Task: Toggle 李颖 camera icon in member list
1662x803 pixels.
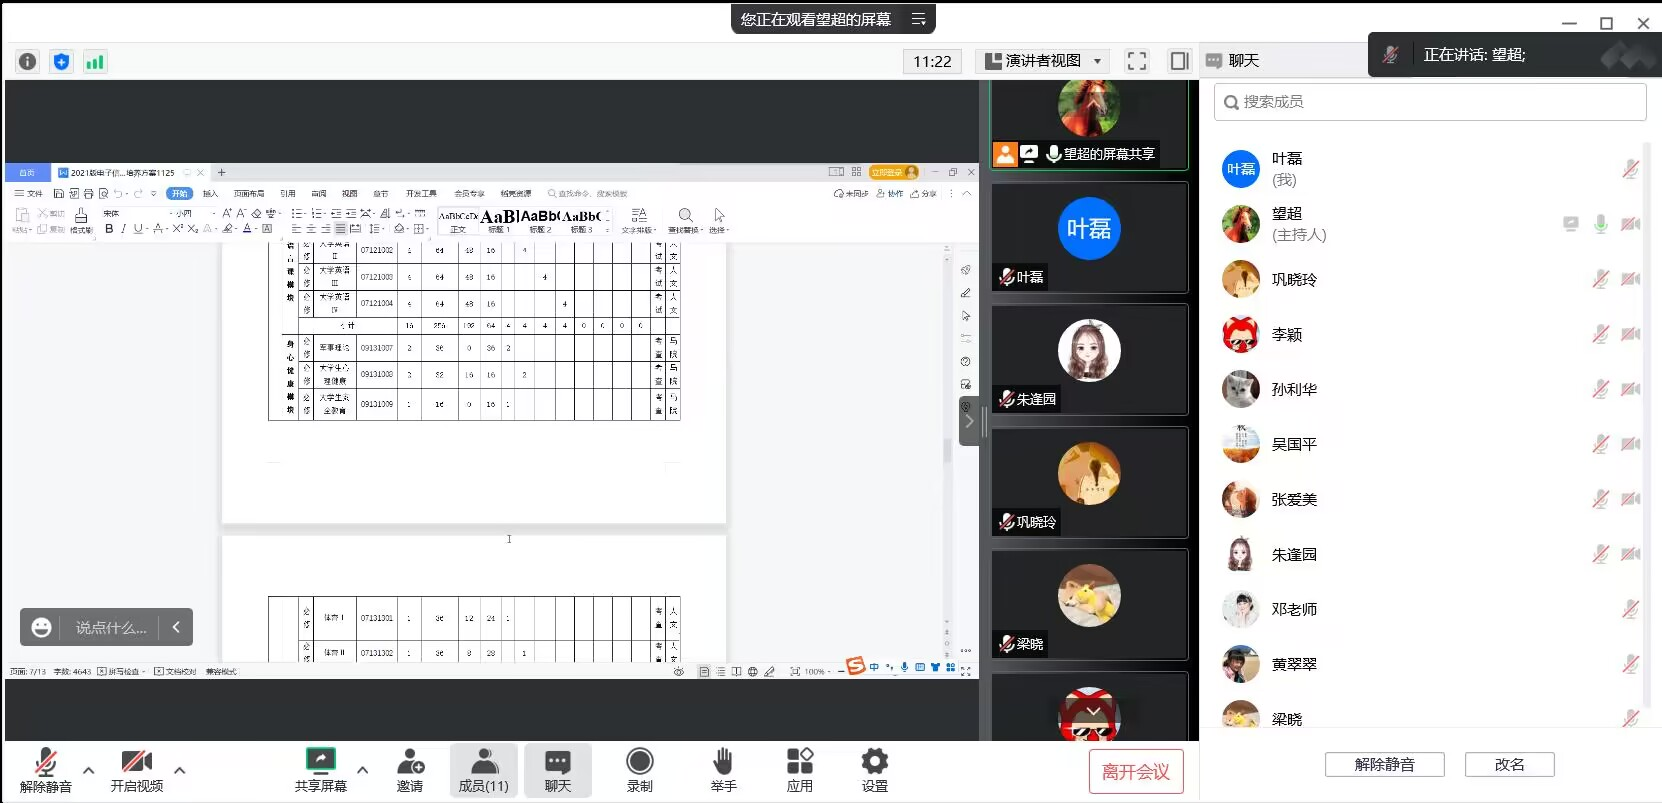Action: (x=1630, y=334)
